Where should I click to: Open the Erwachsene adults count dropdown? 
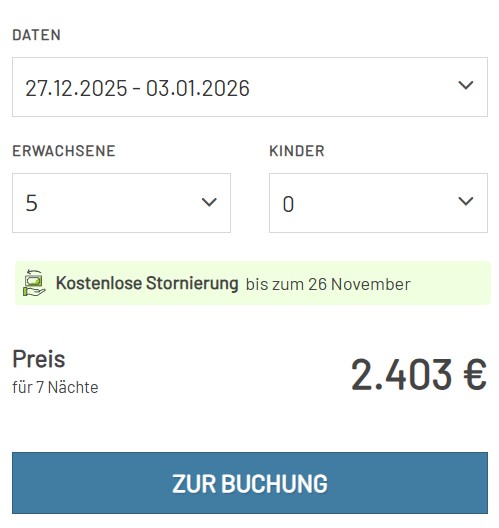pos(121,203)
